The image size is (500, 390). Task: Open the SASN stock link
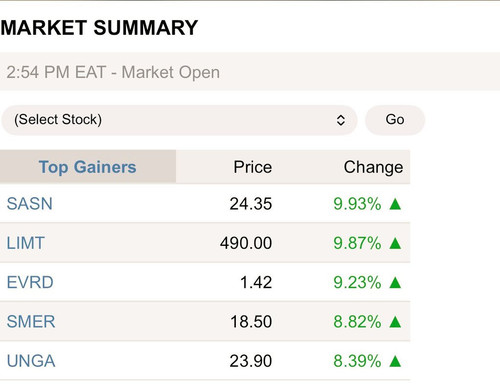pos(30,204)
